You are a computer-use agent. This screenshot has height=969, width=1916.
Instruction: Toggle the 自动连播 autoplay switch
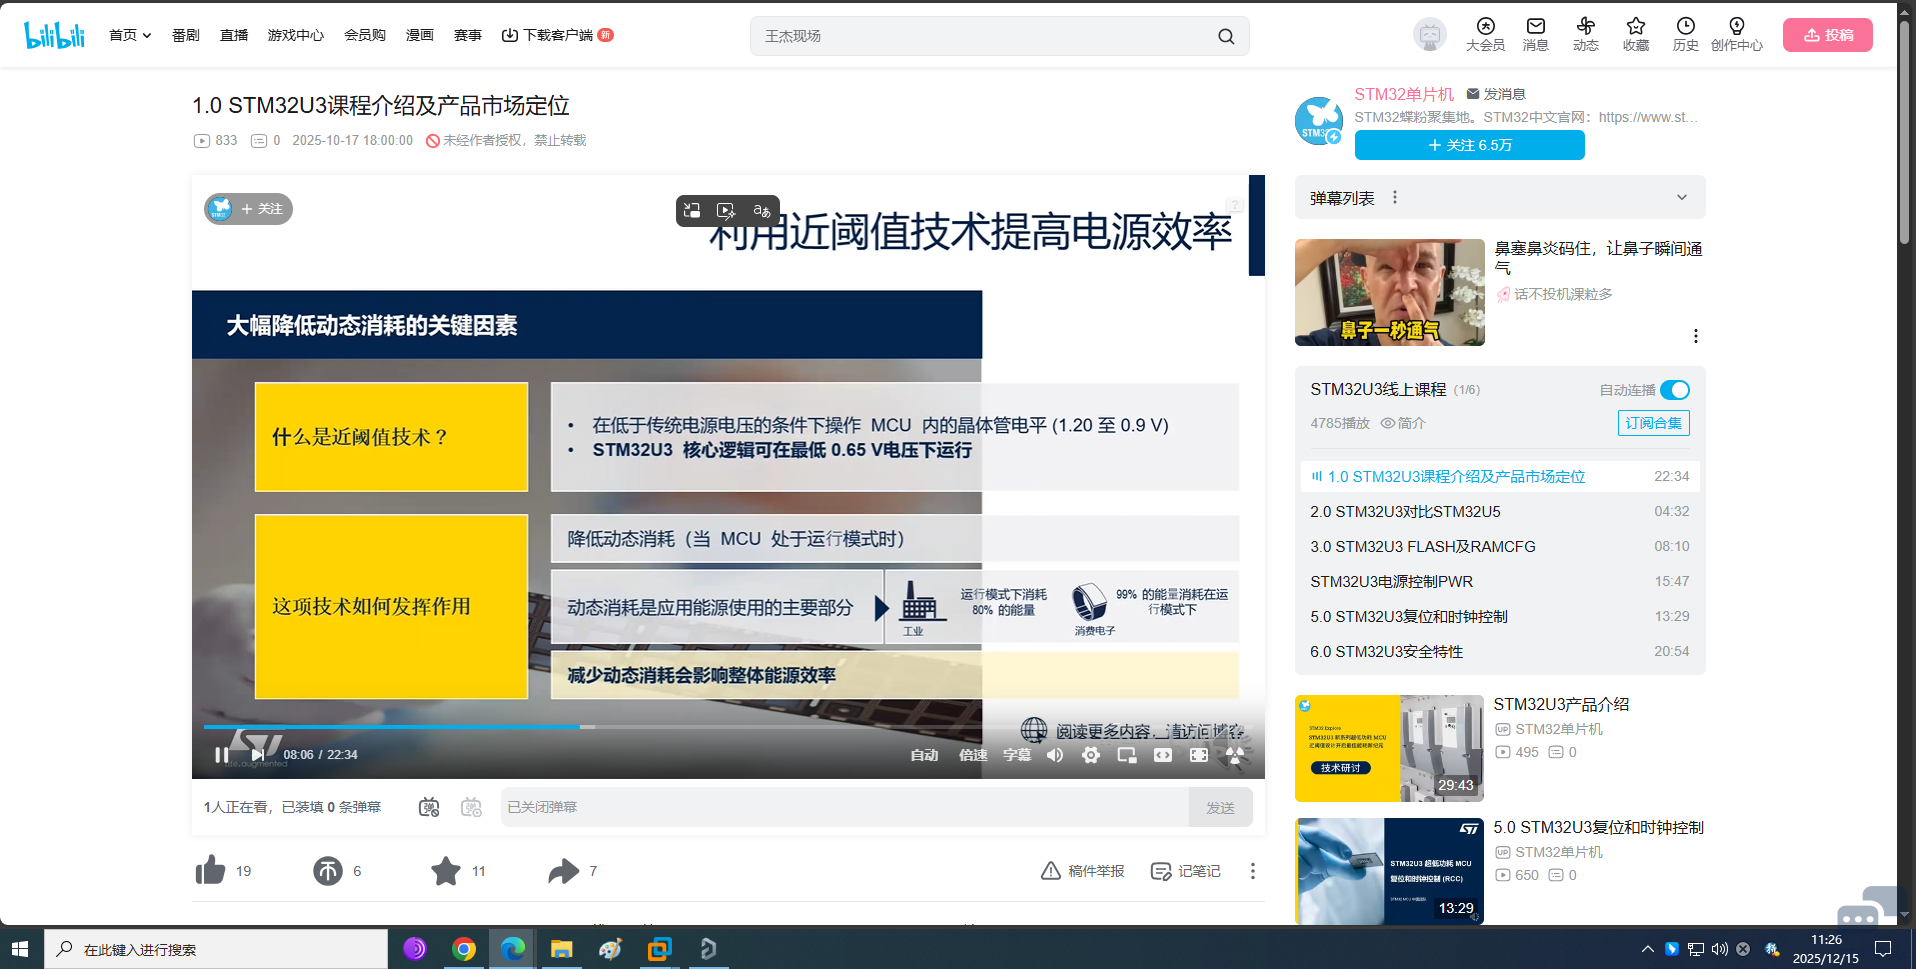[1675, 390]
